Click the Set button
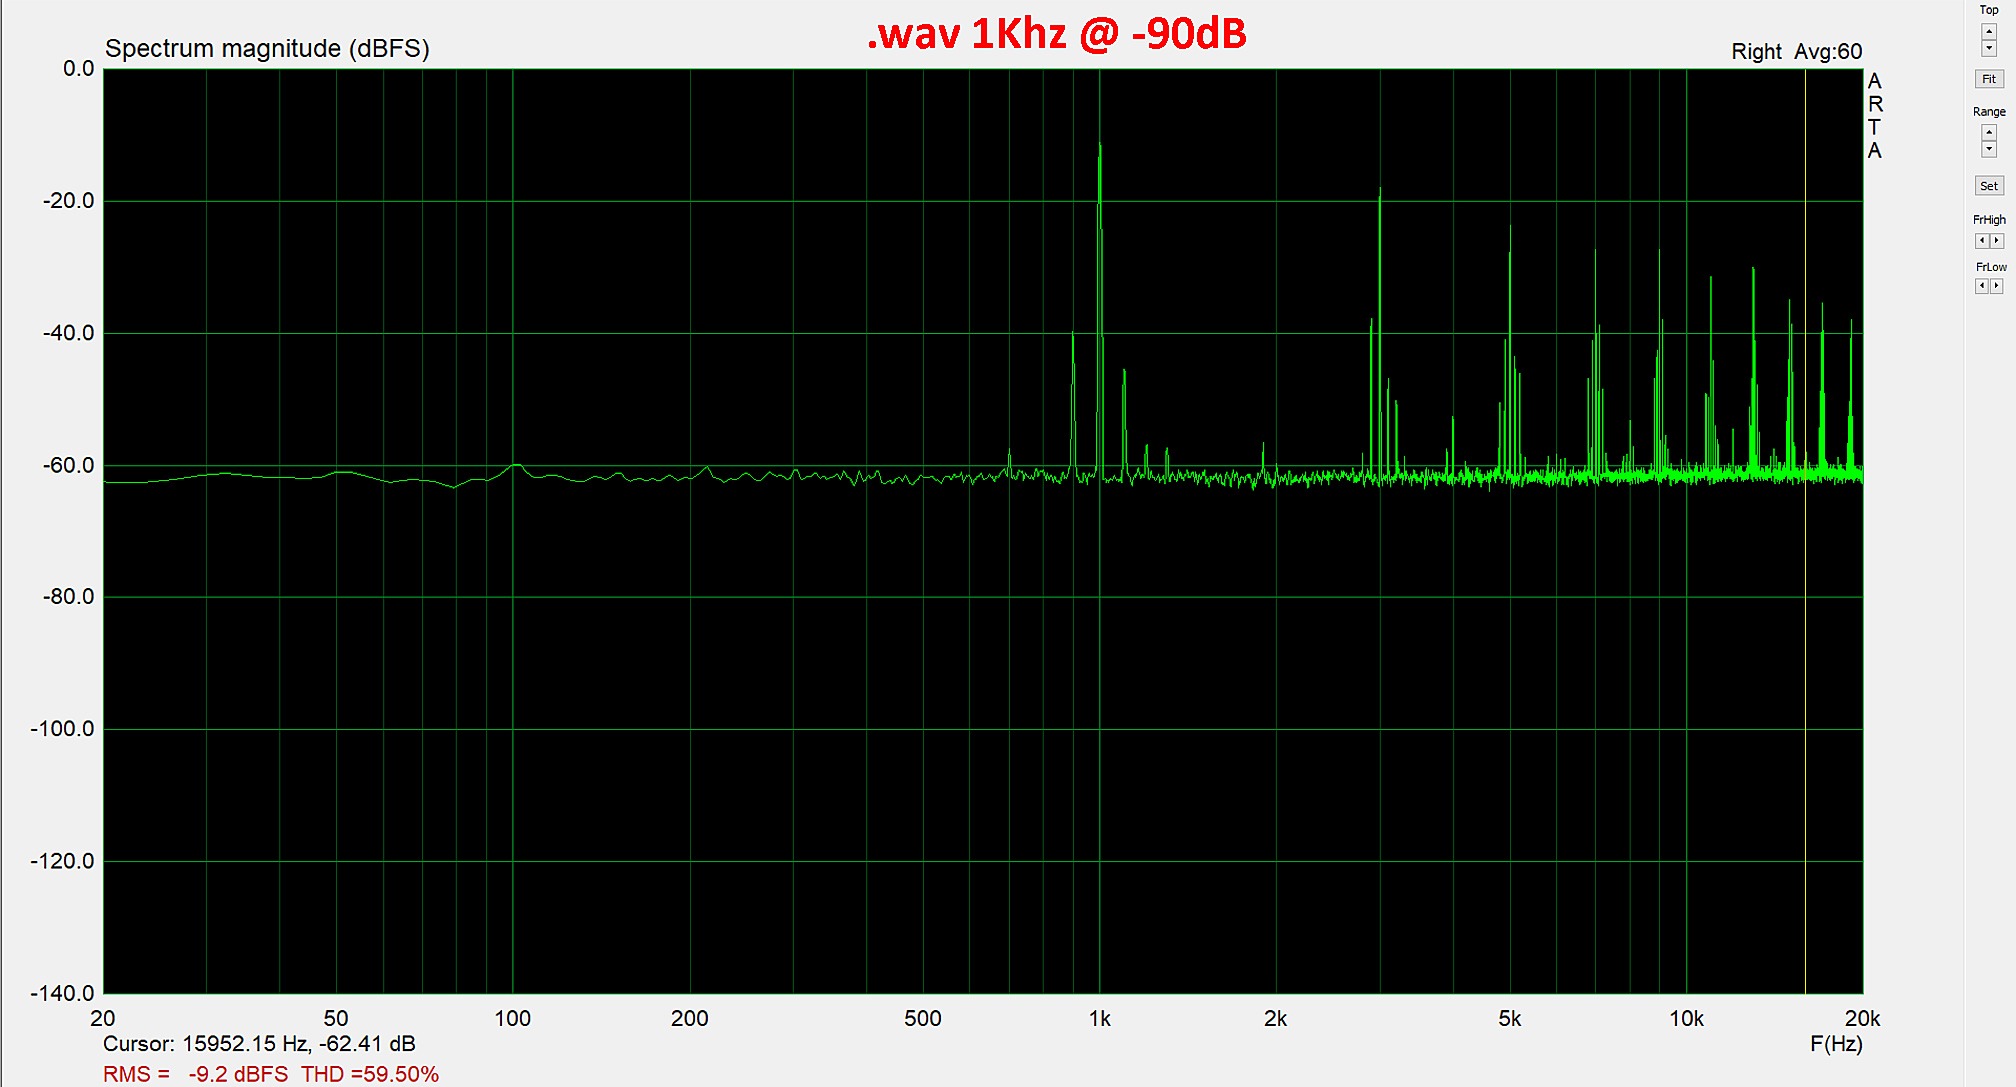2016x1087 pixels. [1989, 186]
